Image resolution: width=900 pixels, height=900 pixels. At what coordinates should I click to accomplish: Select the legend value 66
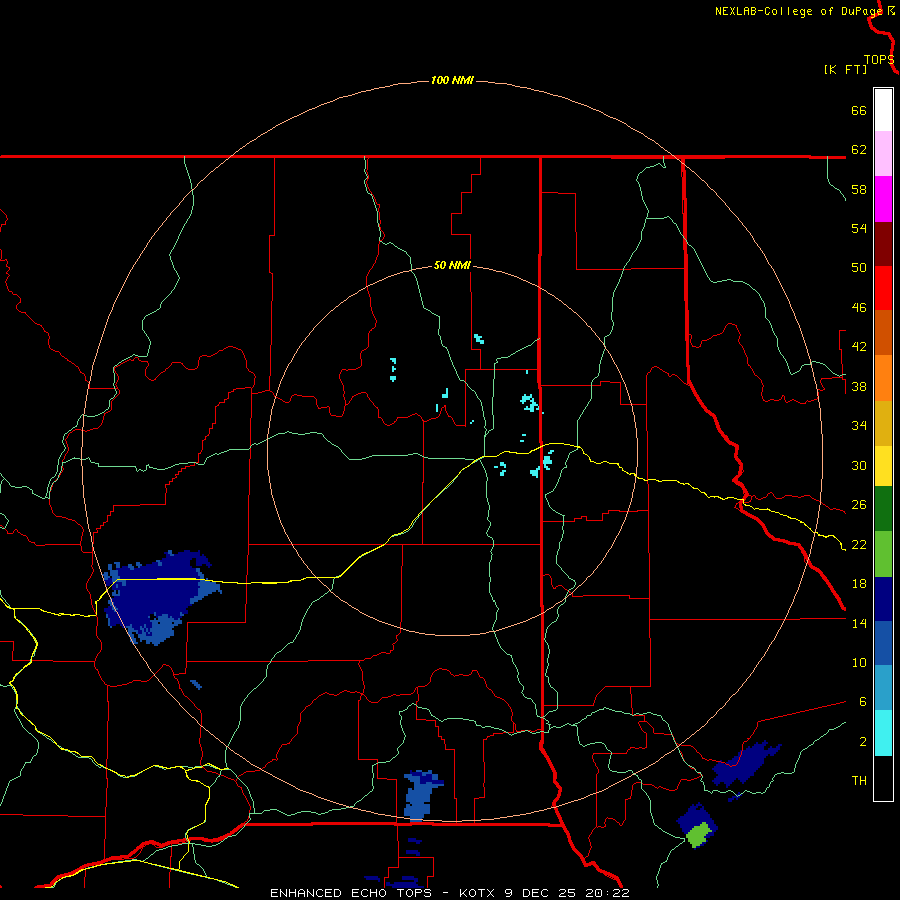click(x=859, y=110)
